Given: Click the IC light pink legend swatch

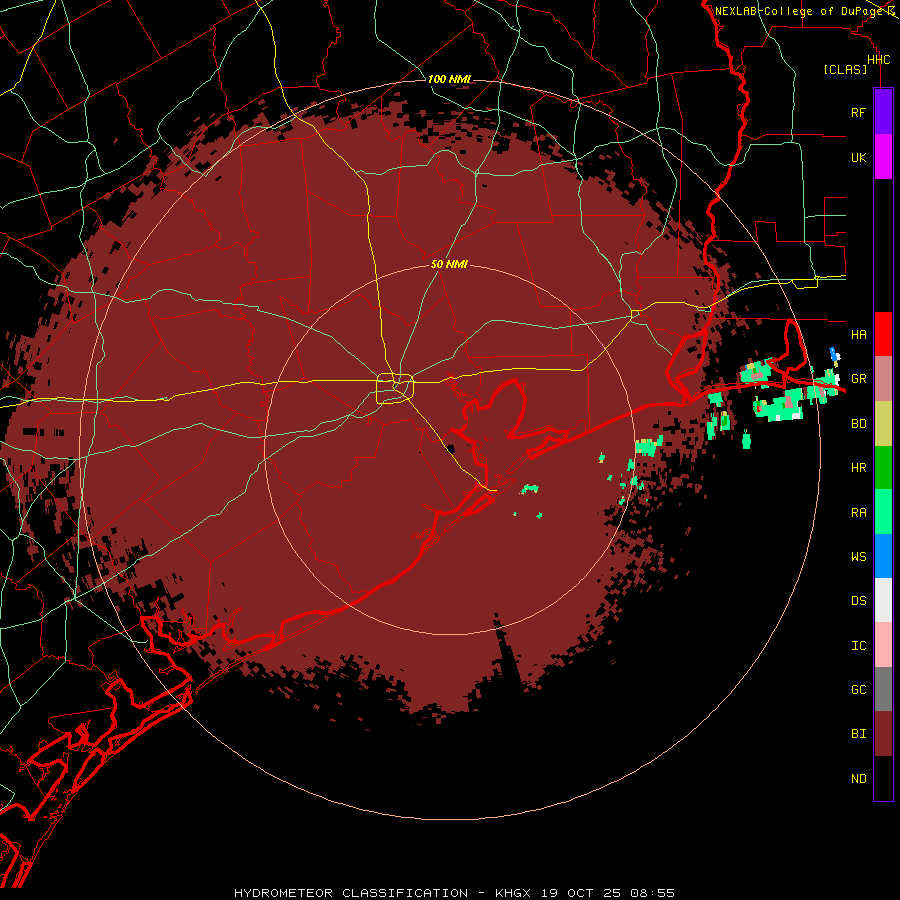Looking at the screenshot, I should (883, 645).
